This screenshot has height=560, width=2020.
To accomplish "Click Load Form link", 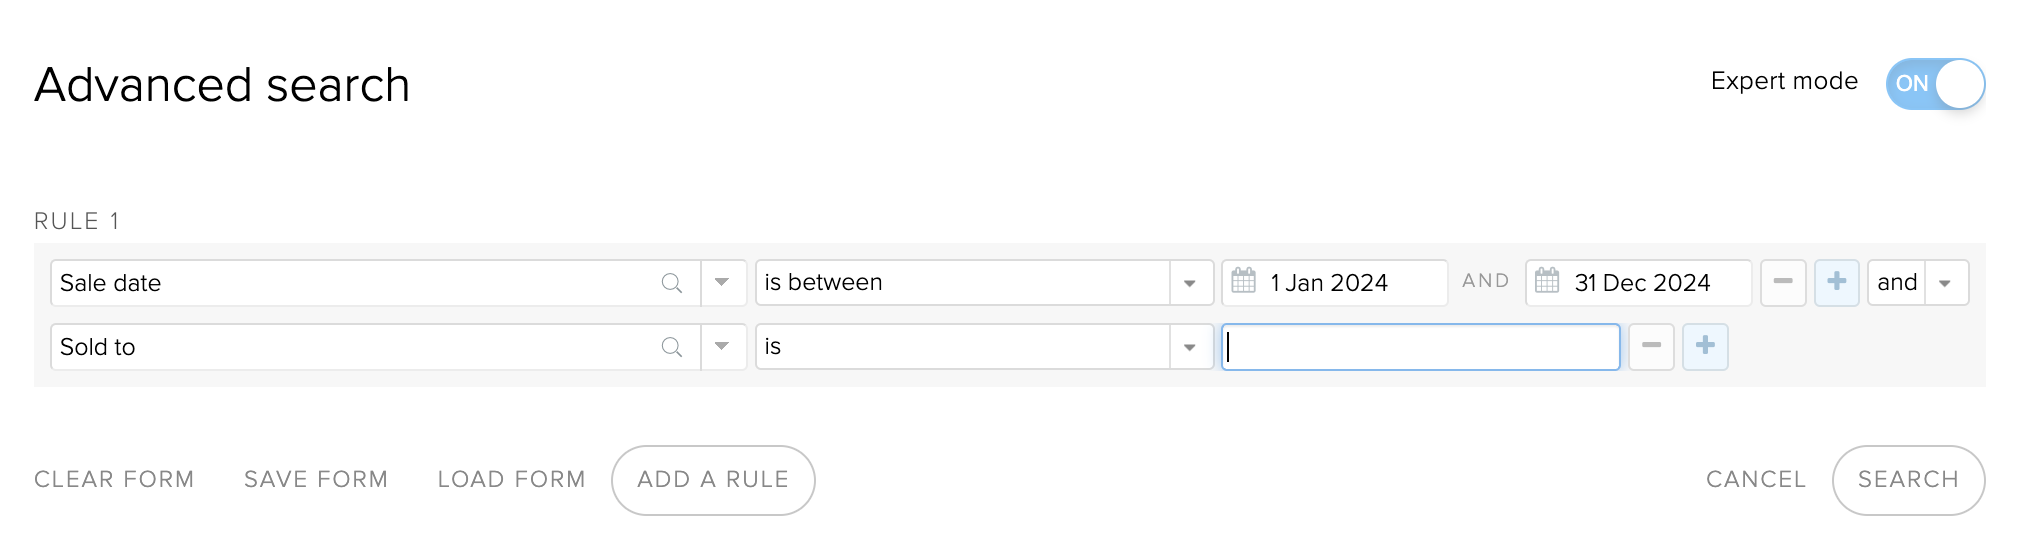I will [x=511, y=480].
